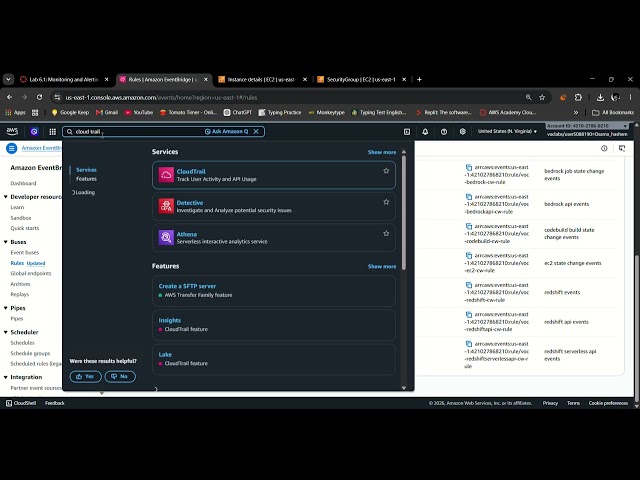Screen dimensions: 640x480
Task: Open the CloudShell toolbar icon
Action: click(x=407, y=131)
